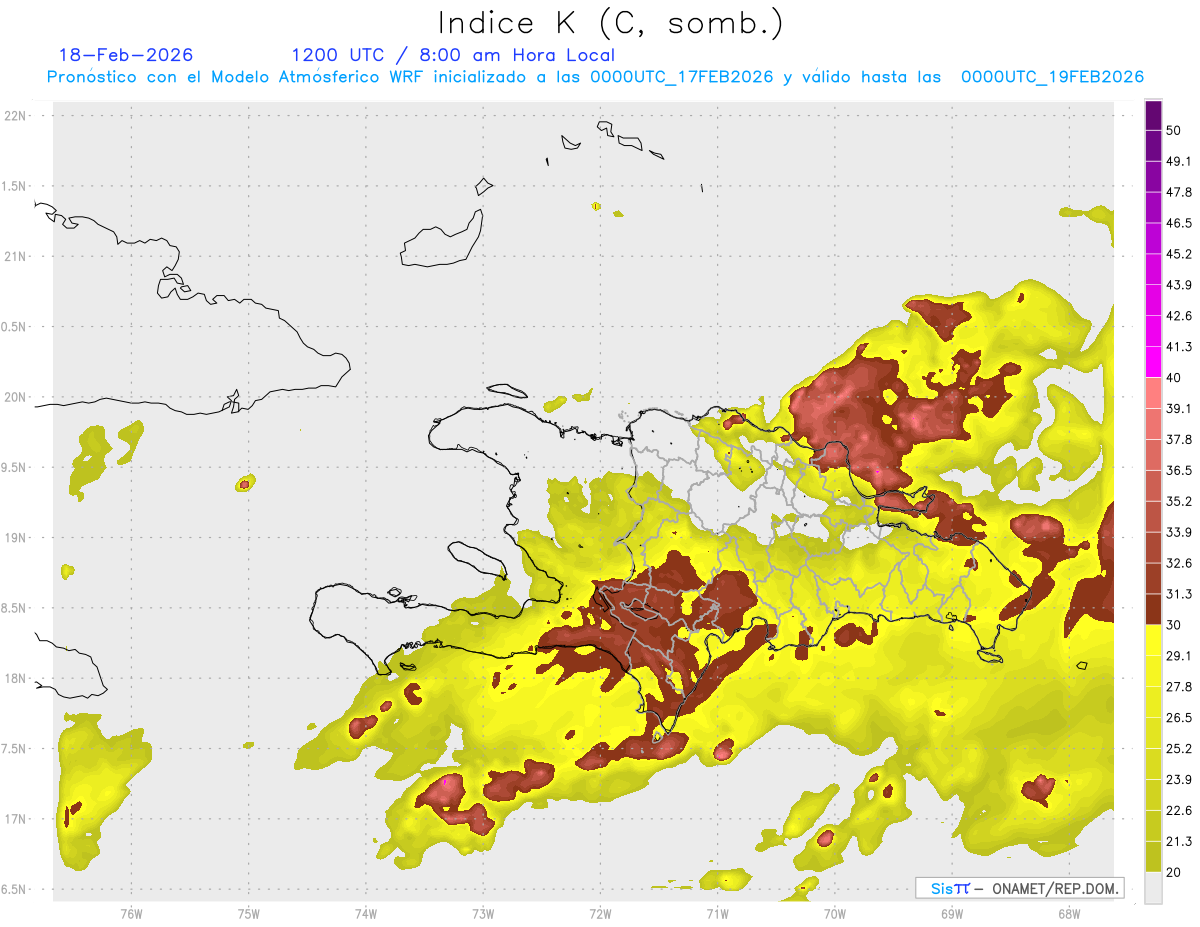This screenshot has height=927, width=1200.
Task: Select the "69W" longitude label
Action: [952, 914]
